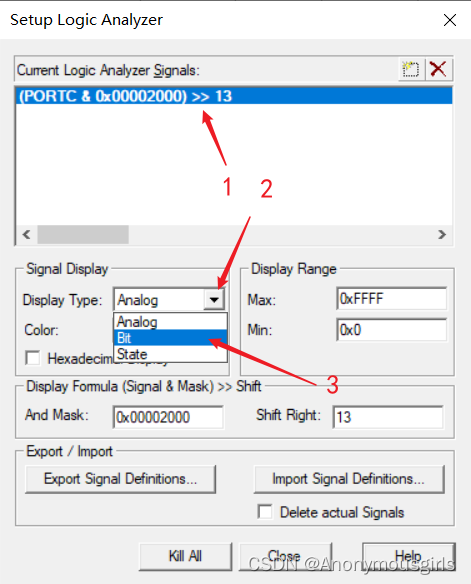Toggle the Delete actual Signals checkbox
471x584 pixels.
click(x=265, y=512)
